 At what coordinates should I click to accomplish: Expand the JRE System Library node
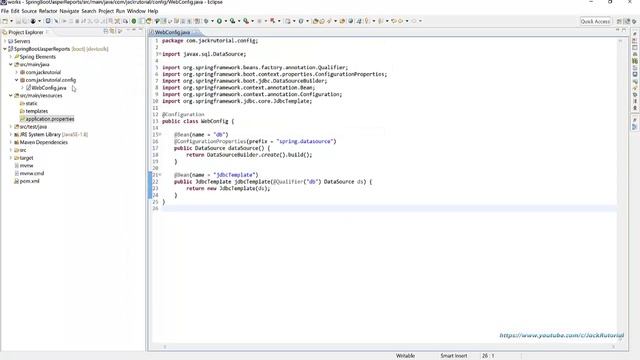coord(11,134)
